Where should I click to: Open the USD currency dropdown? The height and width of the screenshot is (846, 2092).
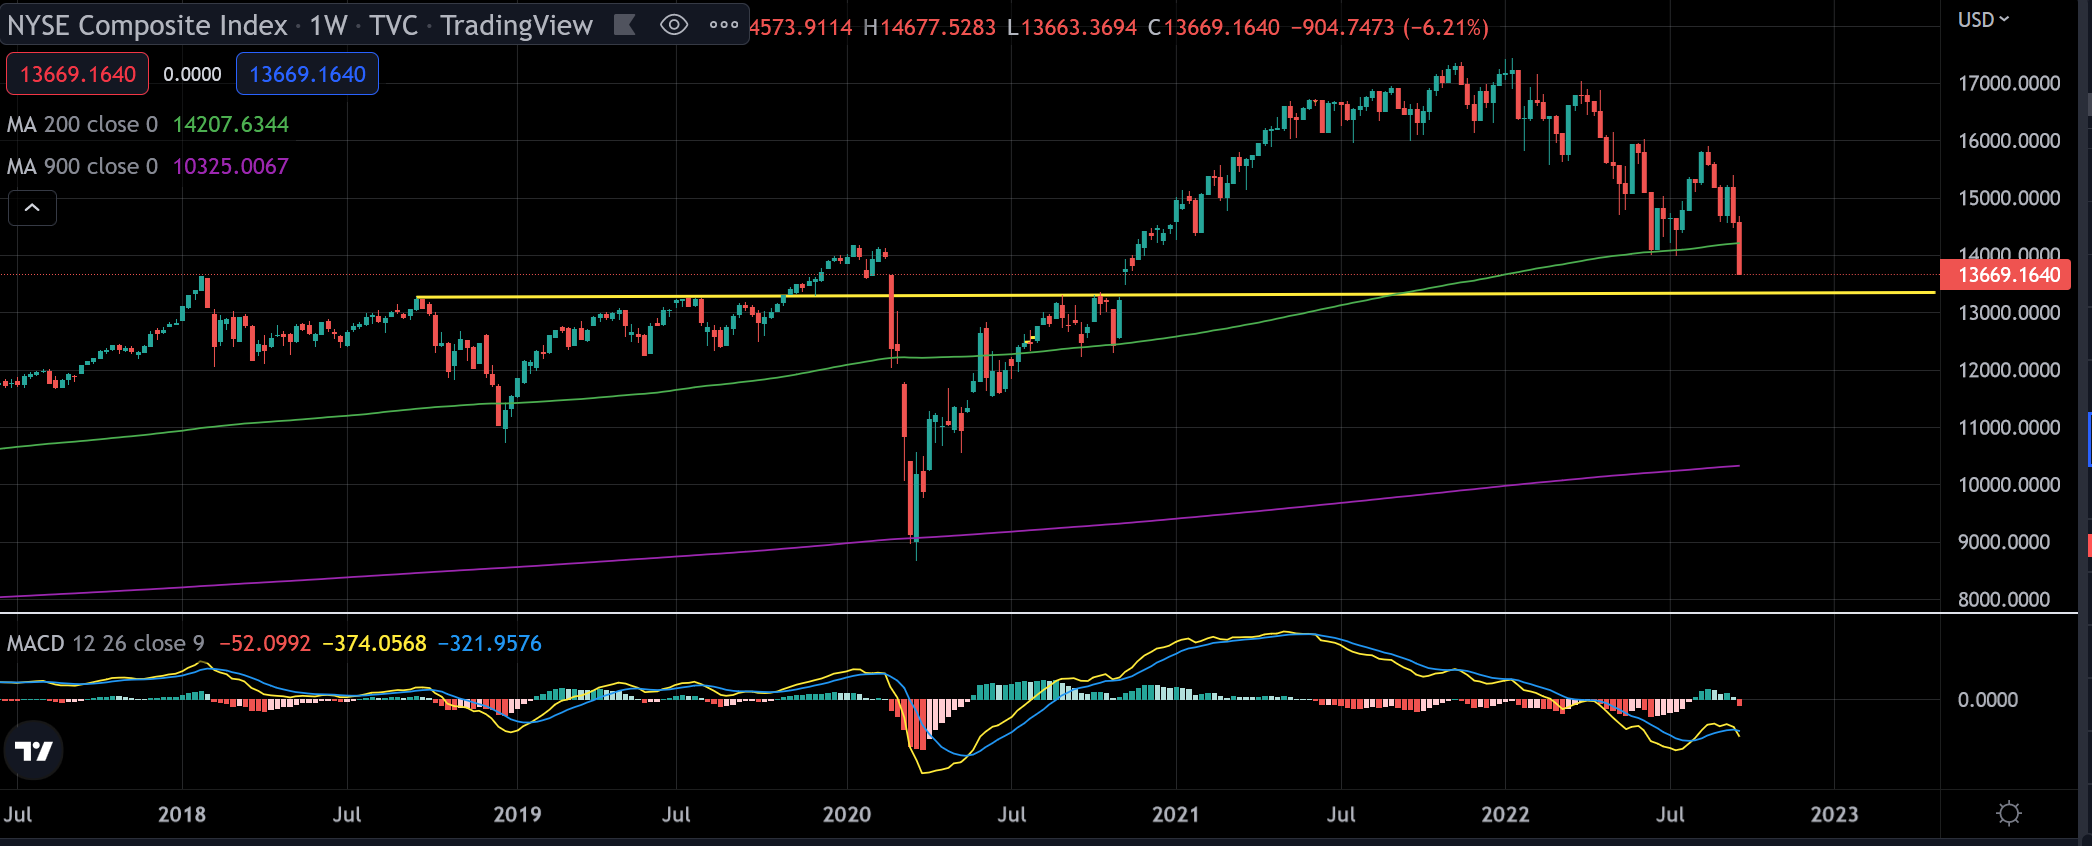[1983, 20]
